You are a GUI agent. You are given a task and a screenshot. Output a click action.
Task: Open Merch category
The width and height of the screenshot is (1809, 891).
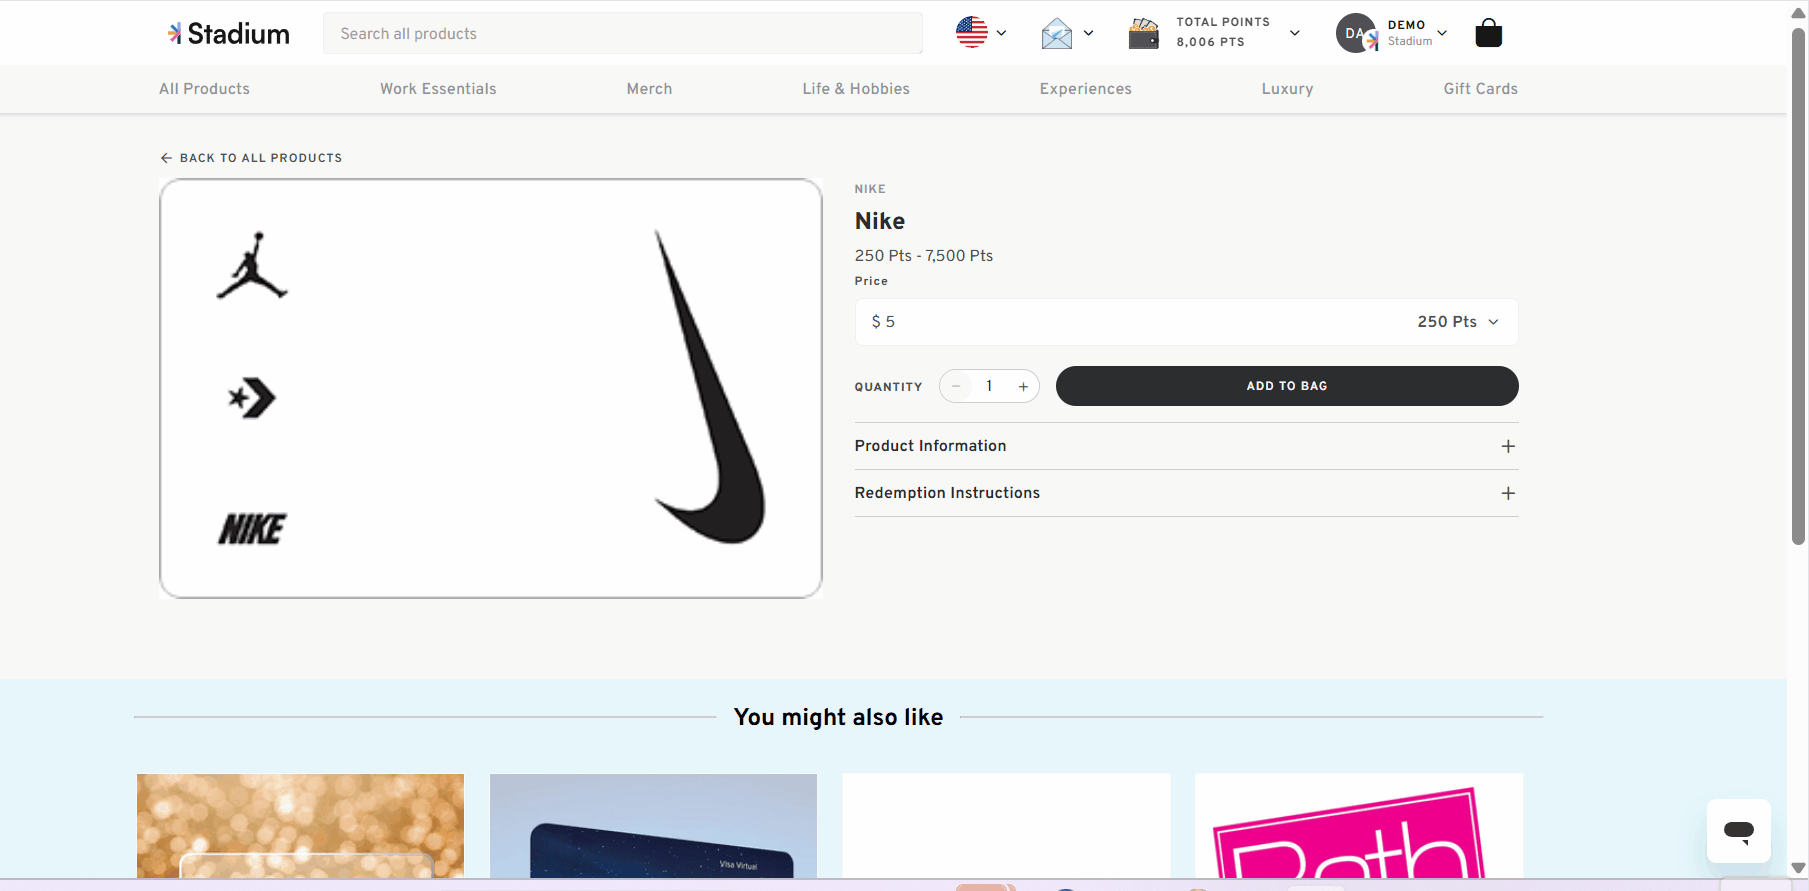(649, 89)
